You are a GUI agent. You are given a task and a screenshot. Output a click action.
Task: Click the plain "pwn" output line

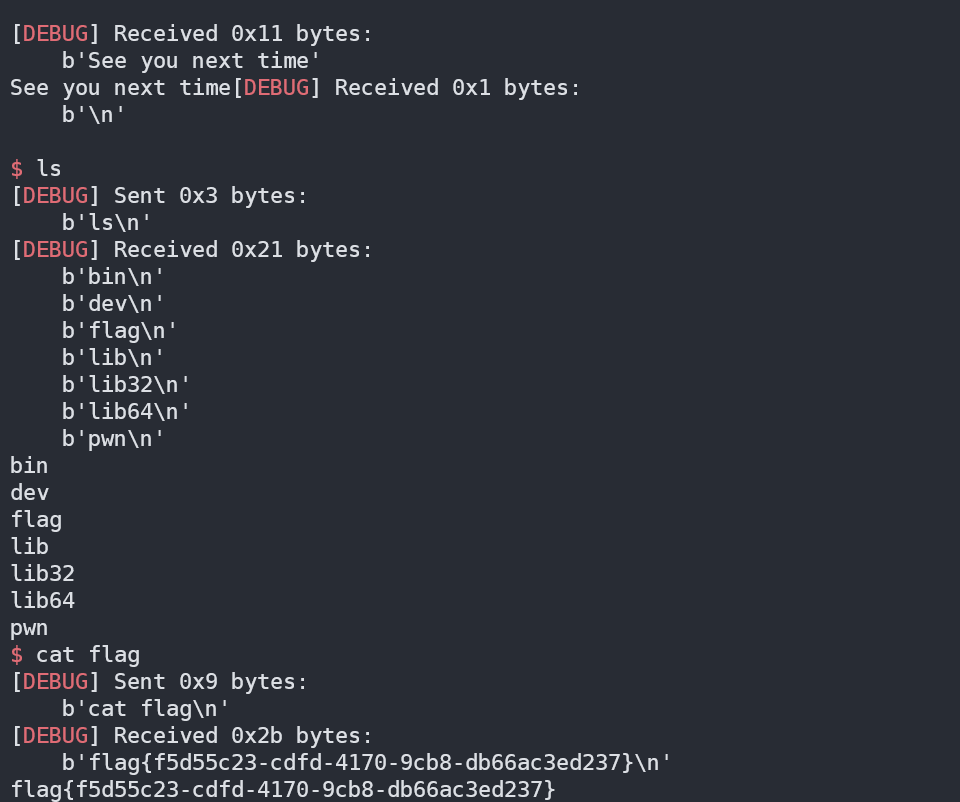click(29, 628)
